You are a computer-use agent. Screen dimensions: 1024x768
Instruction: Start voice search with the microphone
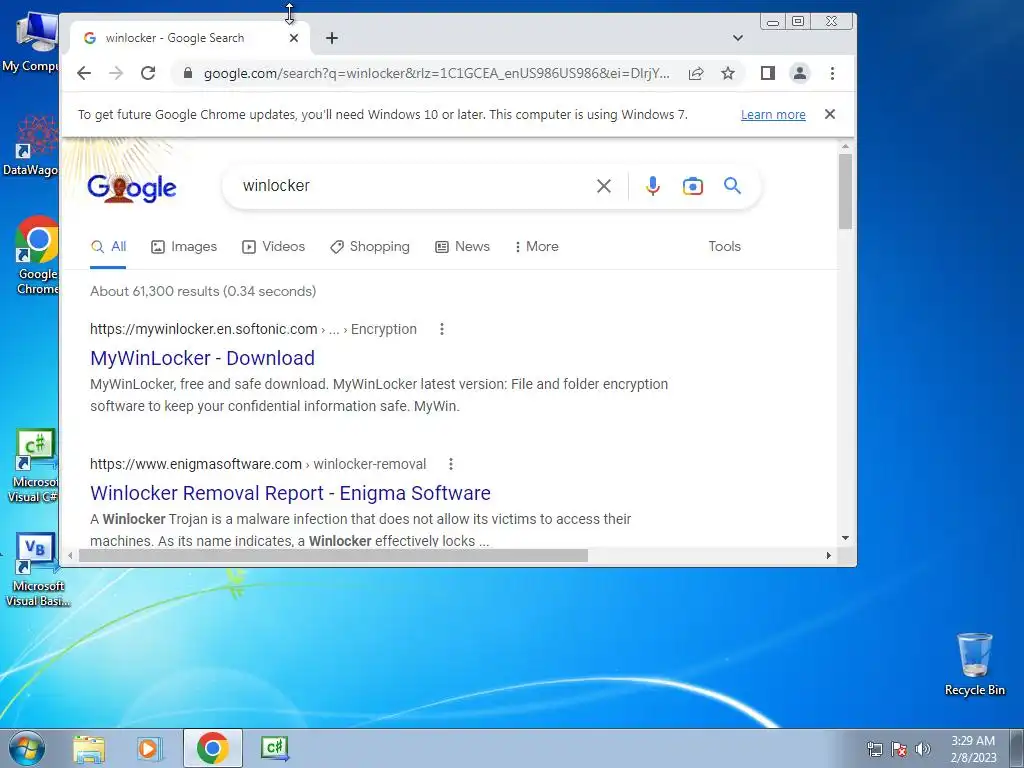[652, 186]
